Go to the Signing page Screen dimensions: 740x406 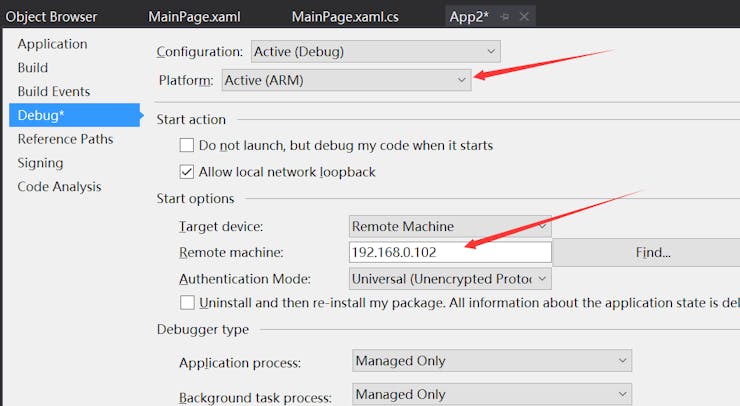(40, 163)
